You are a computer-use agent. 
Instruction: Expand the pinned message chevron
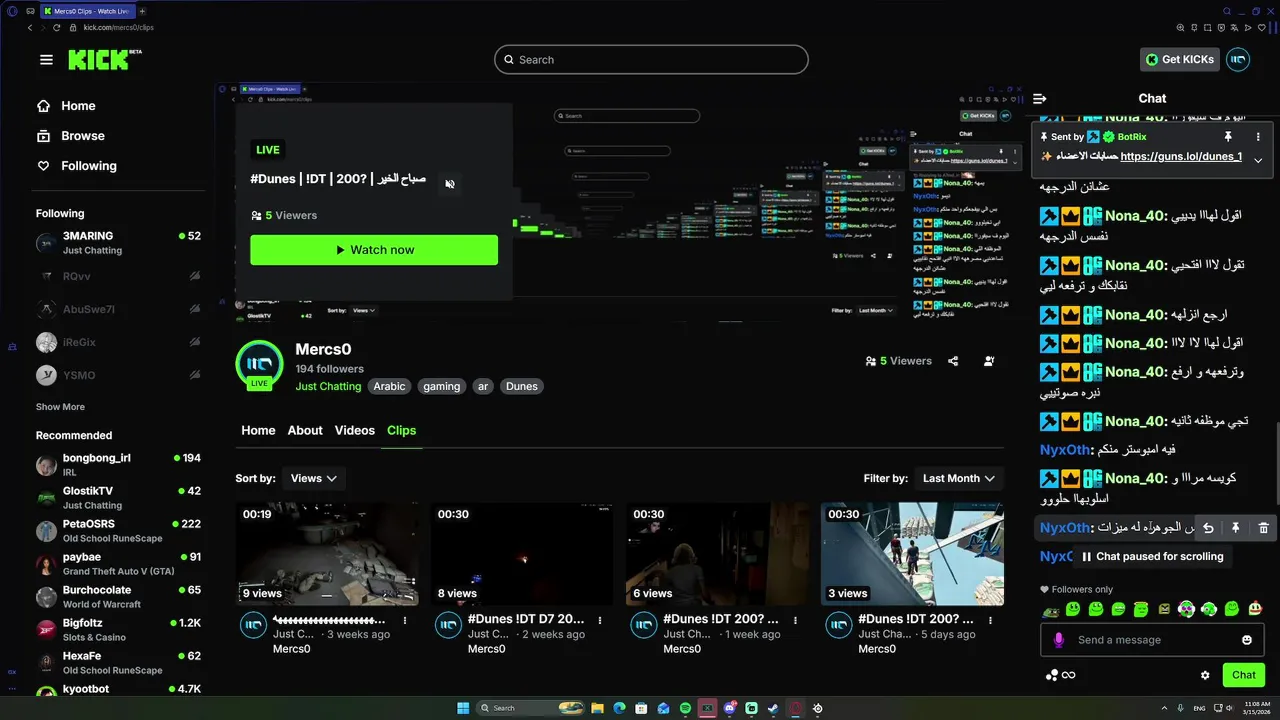click(1258, 160)
